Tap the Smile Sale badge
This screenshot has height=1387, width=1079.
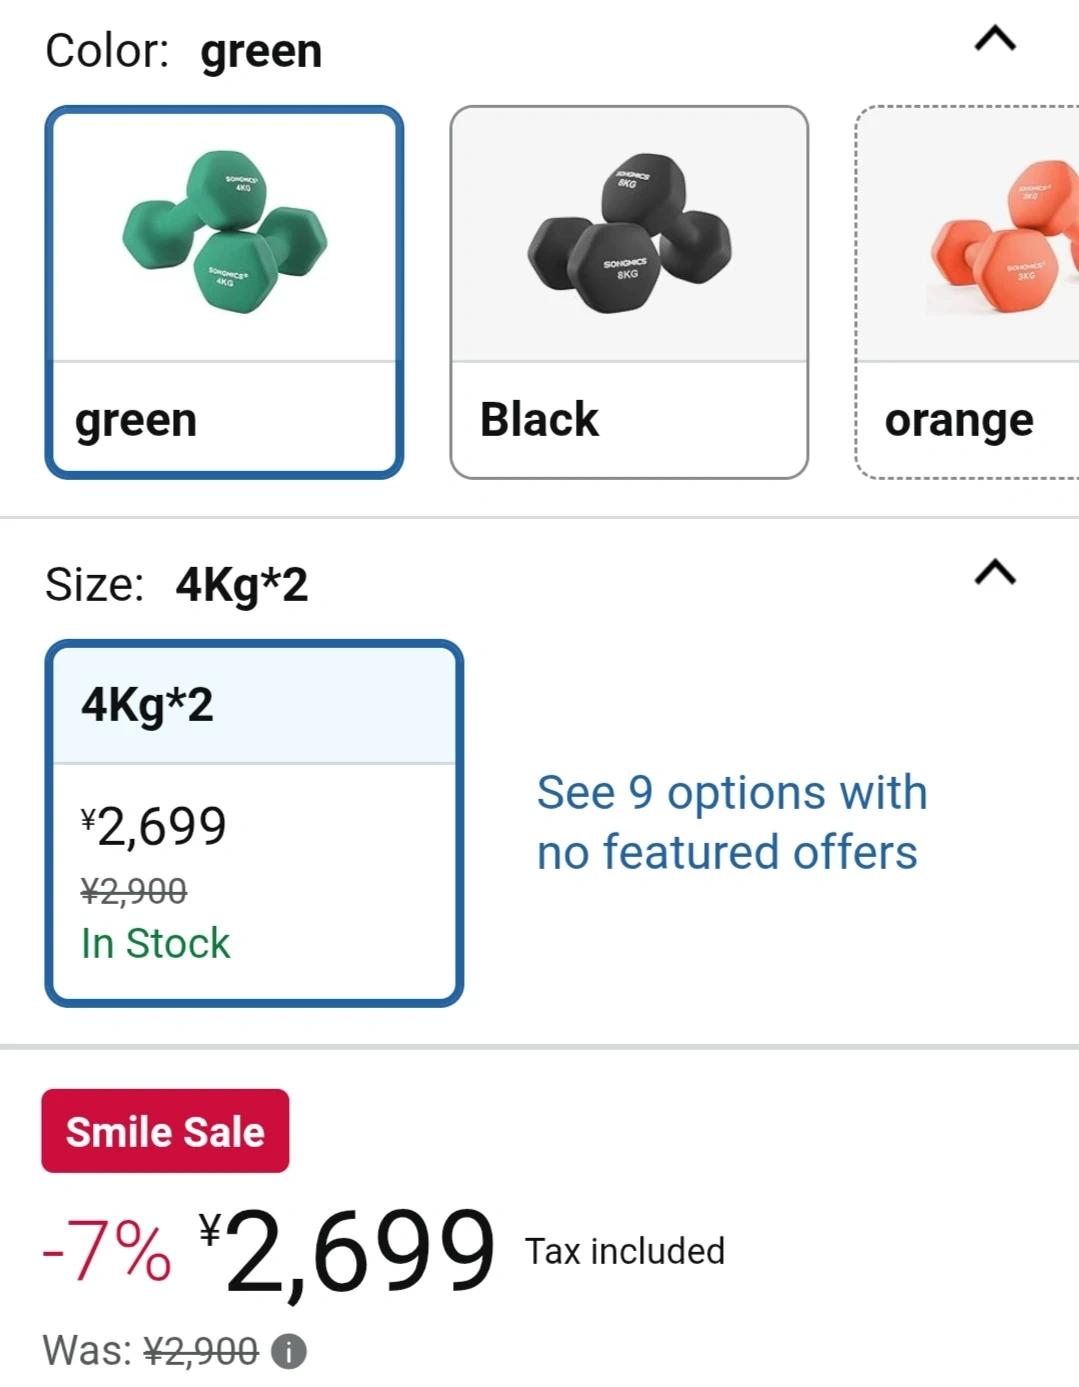[165, 1131]
